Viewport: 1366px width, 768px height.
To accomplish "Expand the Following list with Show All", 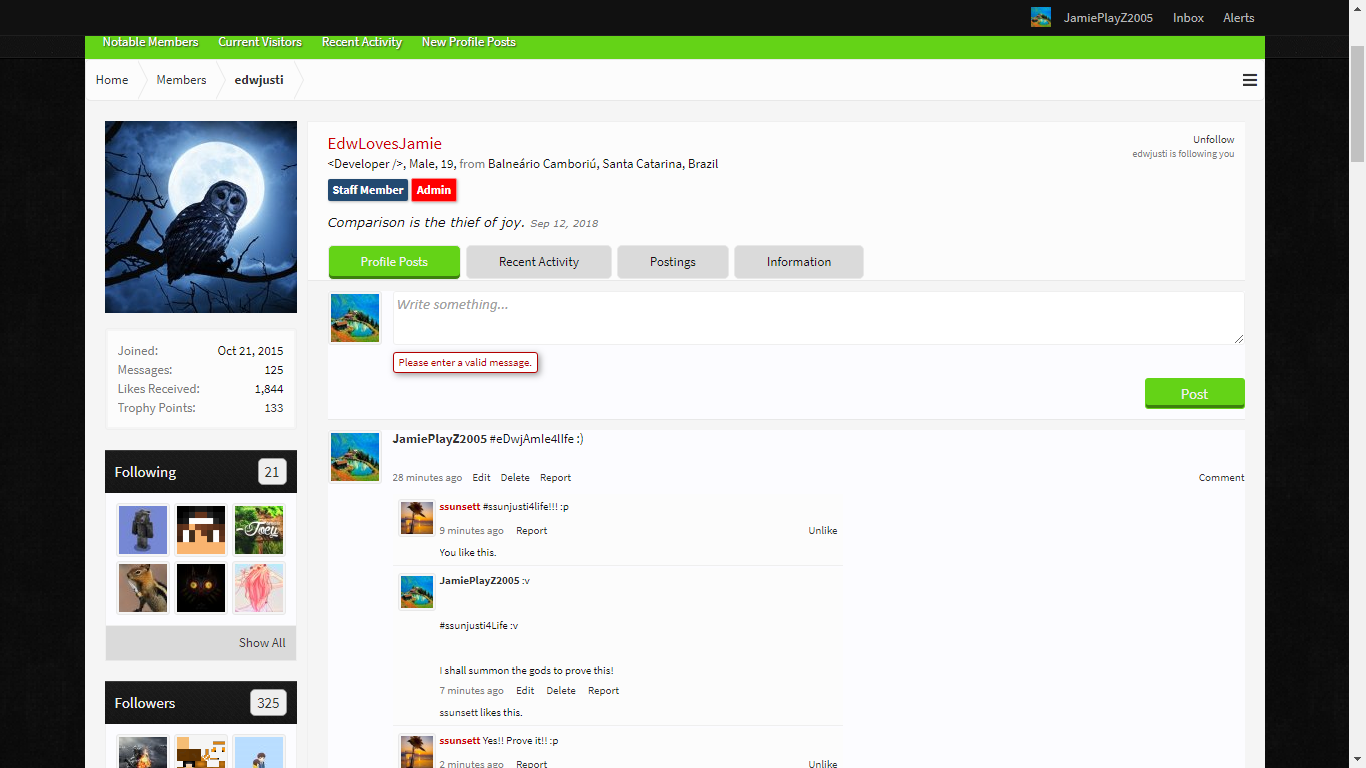I will click(x=262, y=643).
